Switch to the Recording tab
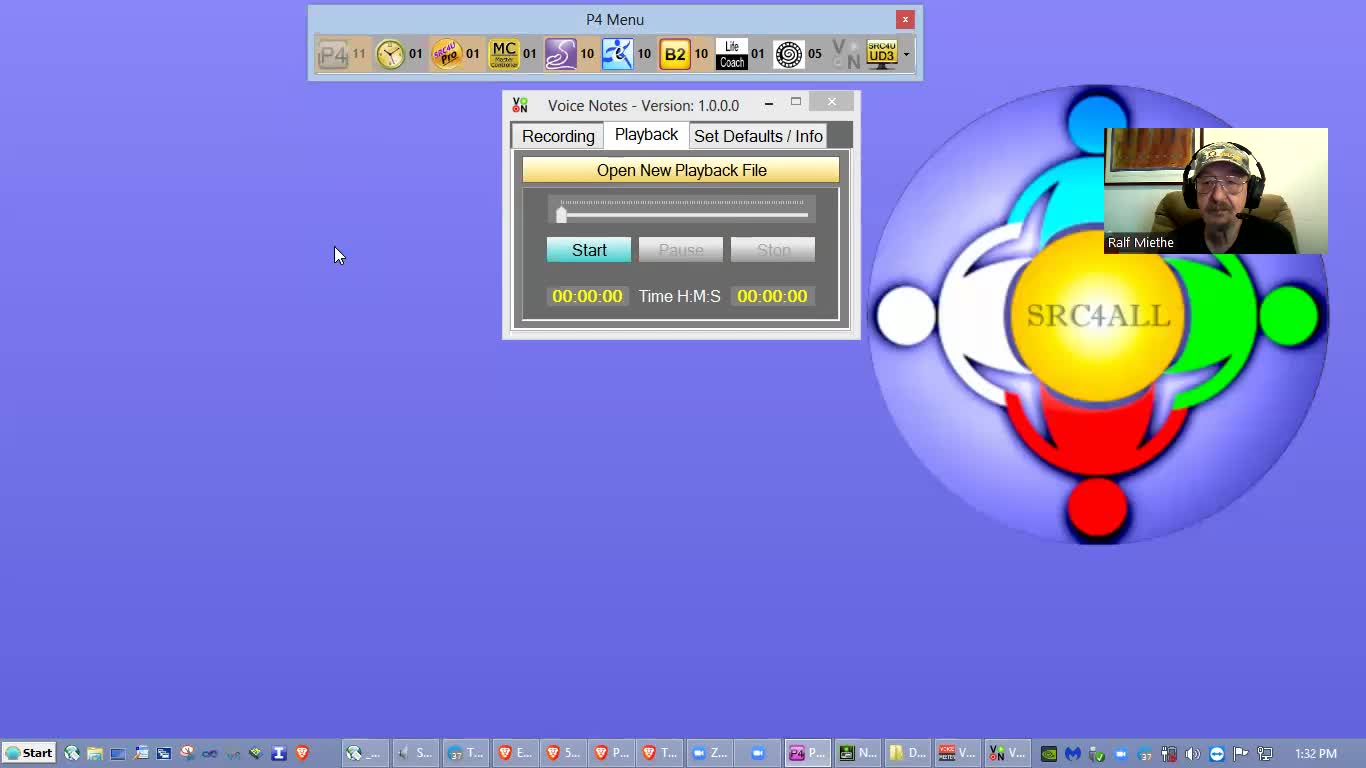1366x768 pixels. click(558, 136)
